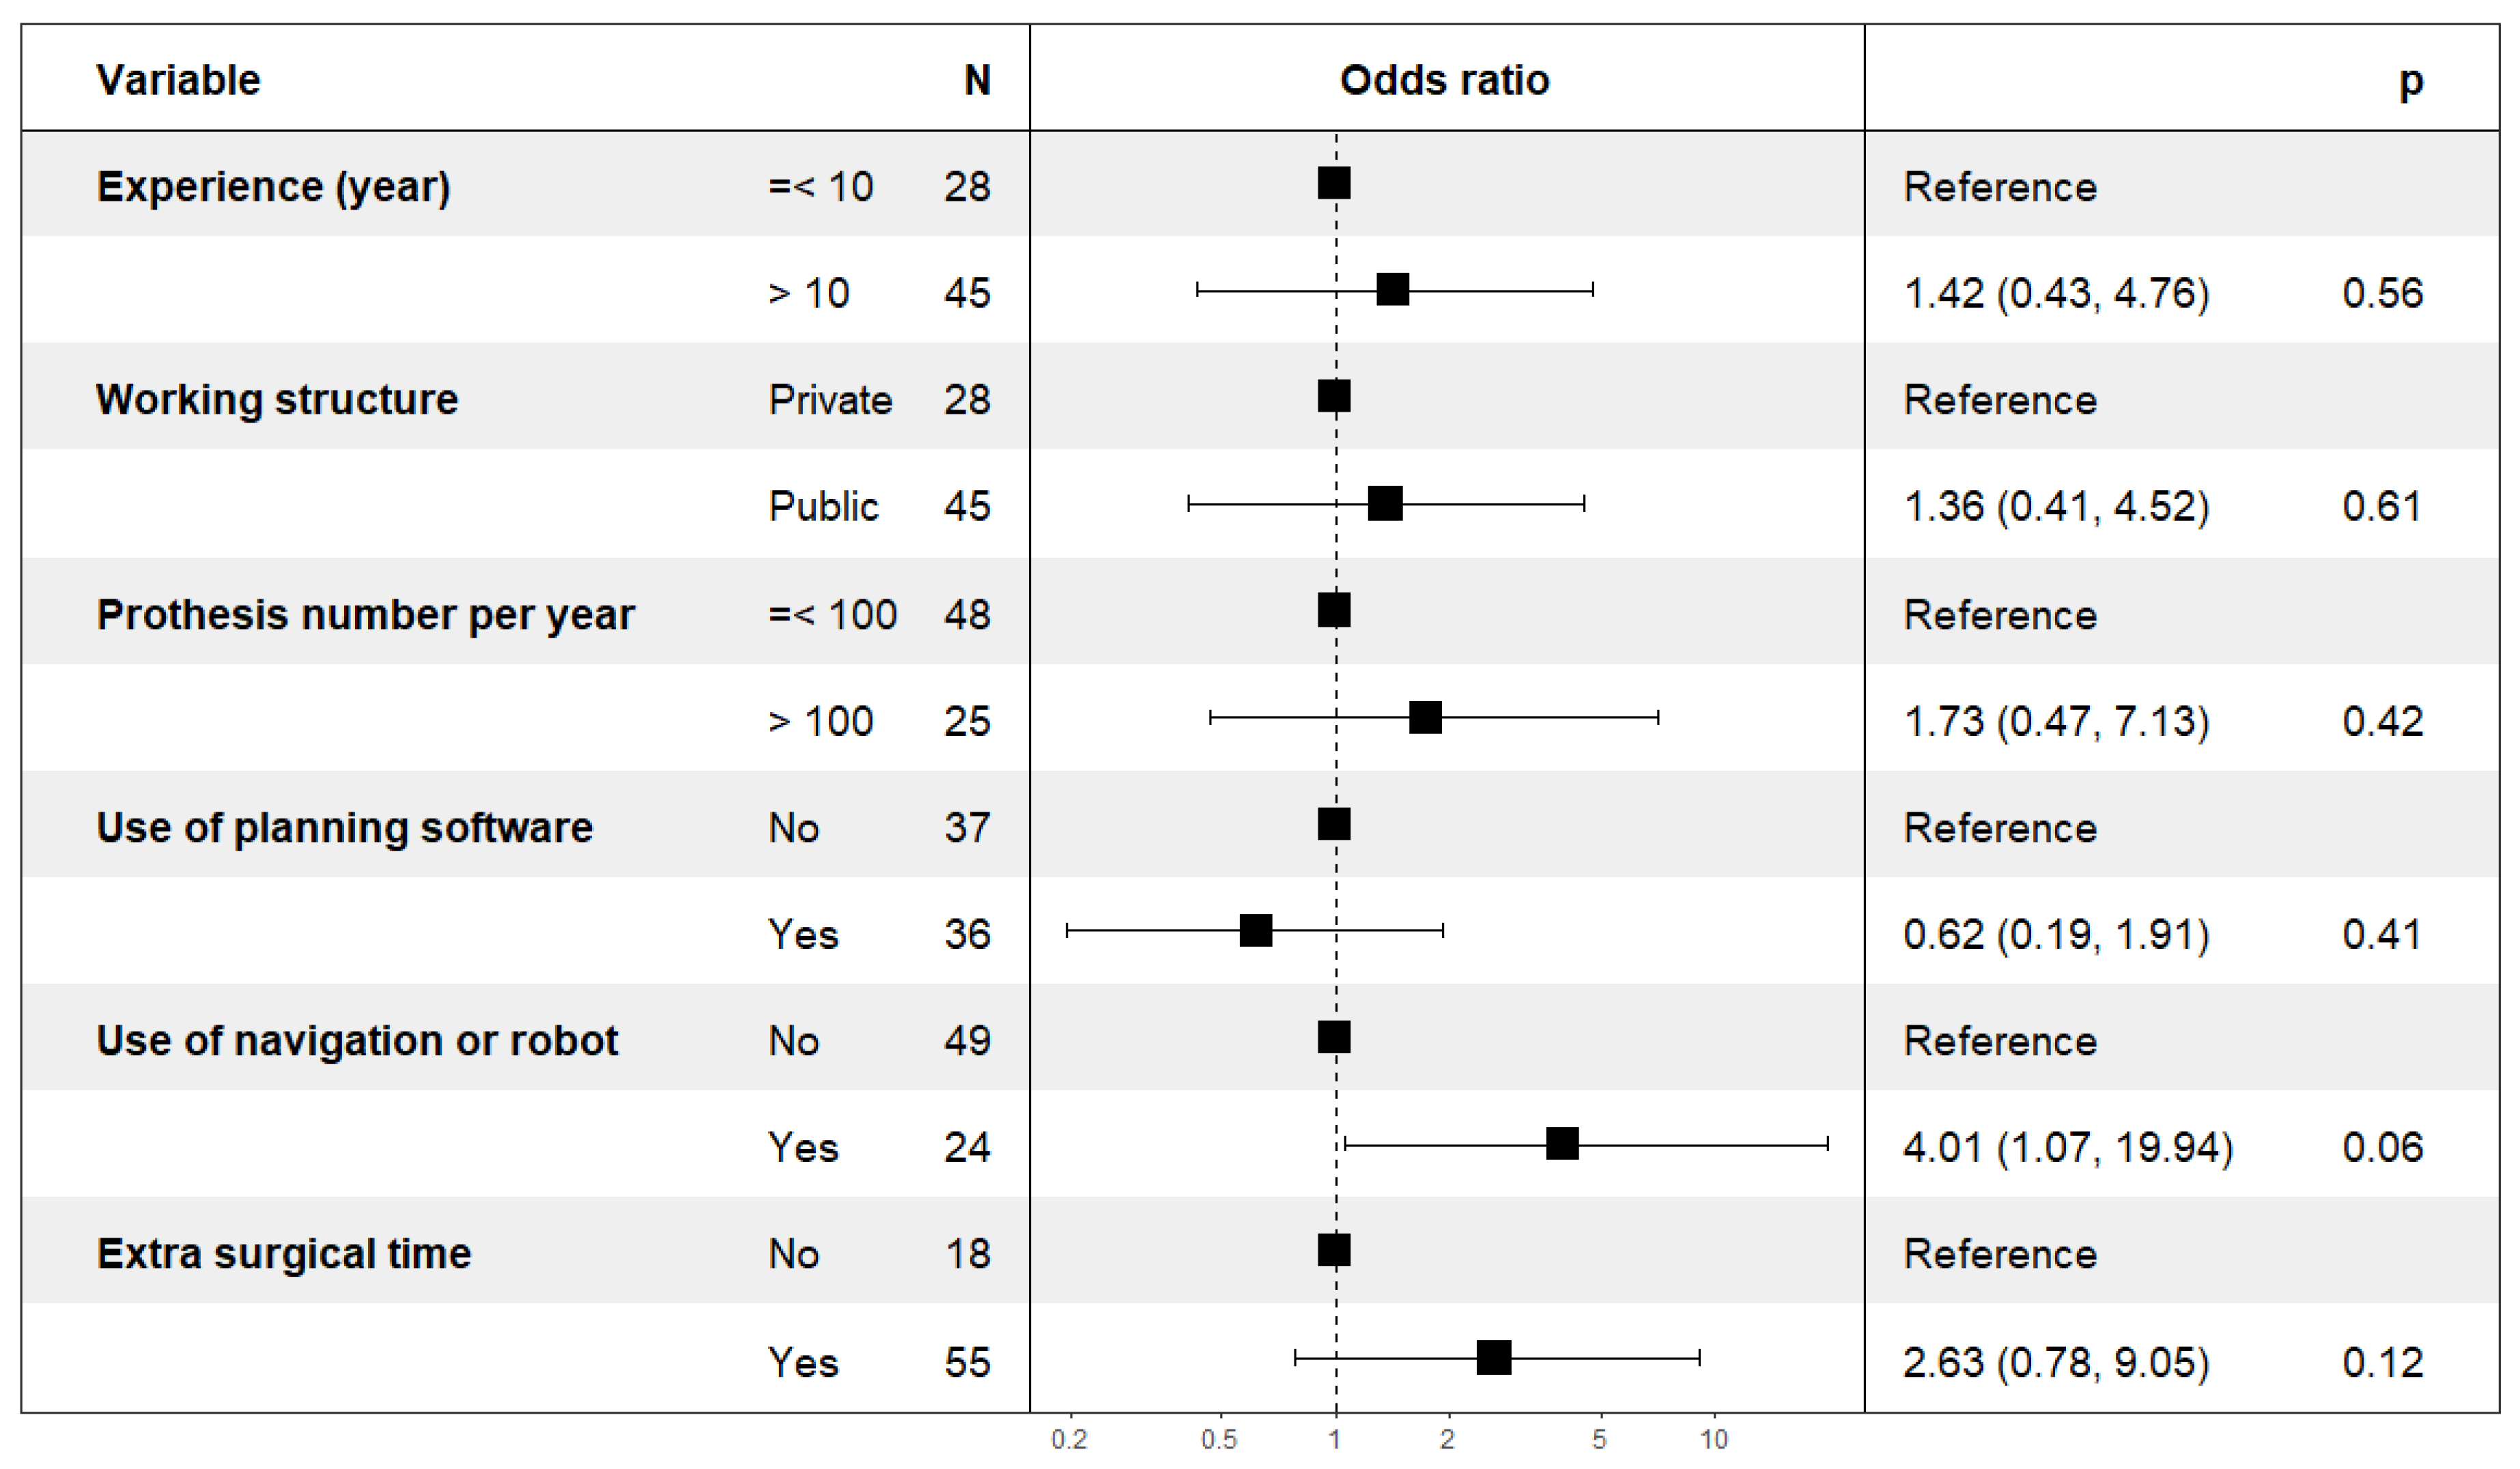Viewport: 2520px width, 1469px height.
Task: Click the "Working structure" variable label
Action: tap(277, 400)
